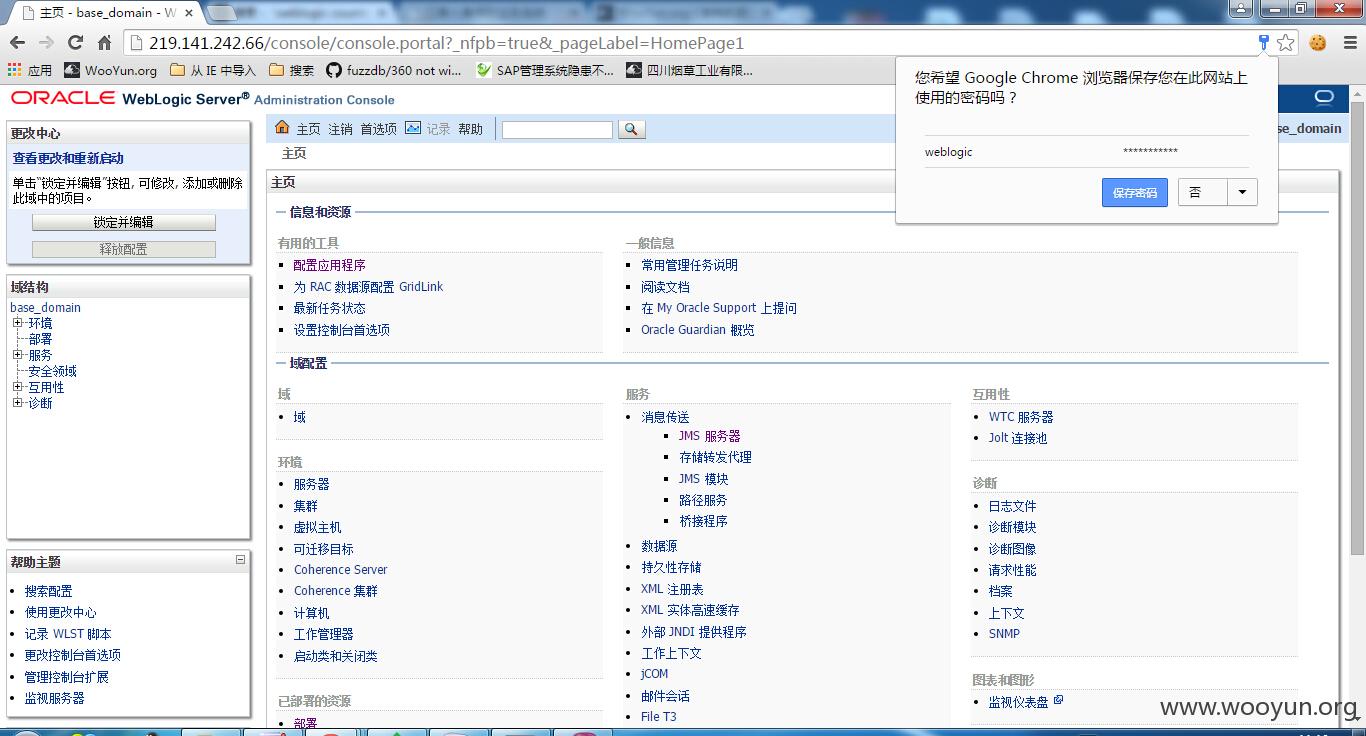This screenshot has width=1366, height=736.
Task: Open Oracle Guardian 概览 link
Action: 698,330
